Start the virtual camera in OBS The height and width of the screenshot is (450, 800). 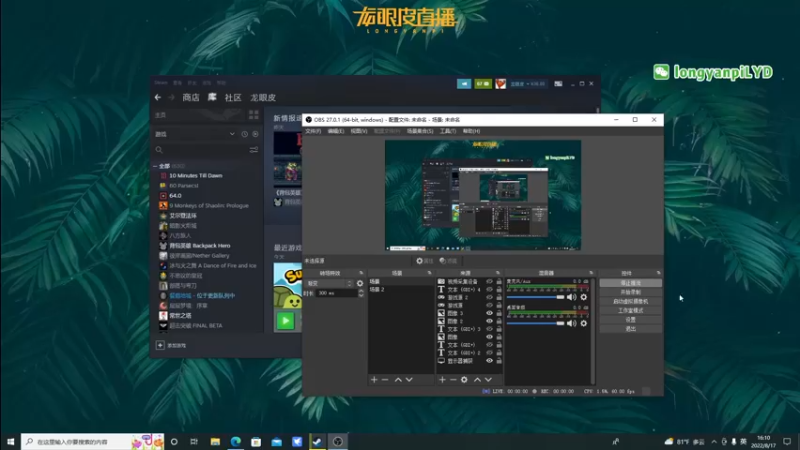631,301
